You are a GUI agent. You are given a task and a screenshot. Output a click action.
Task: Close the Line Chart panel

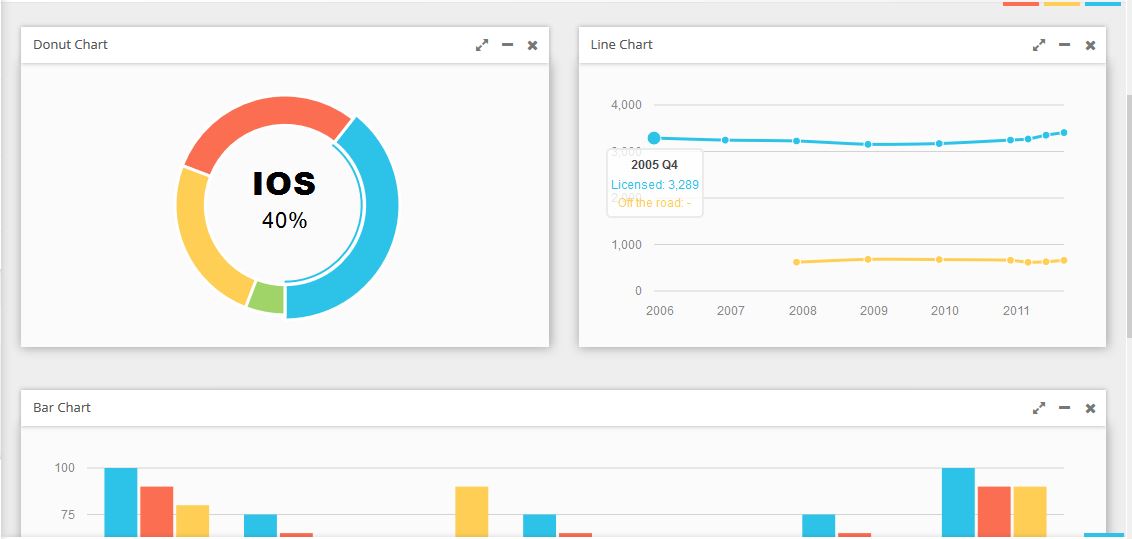1090,45
